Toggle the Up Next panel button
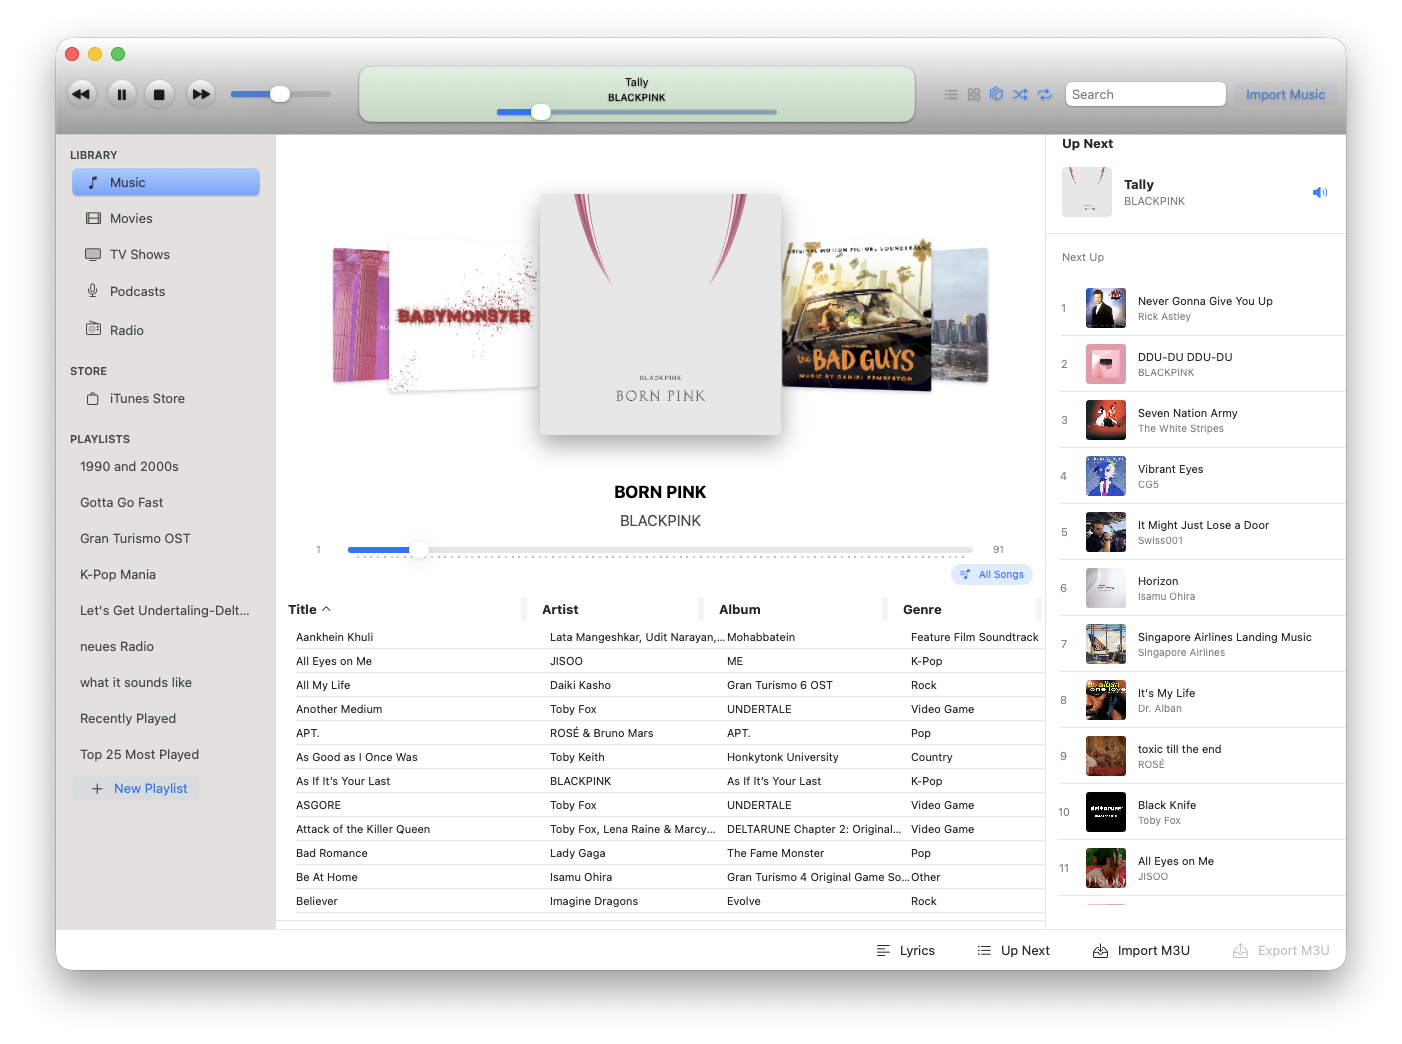Image resolution: width=1402 pixels, height=1044 pixels. 1013,950
